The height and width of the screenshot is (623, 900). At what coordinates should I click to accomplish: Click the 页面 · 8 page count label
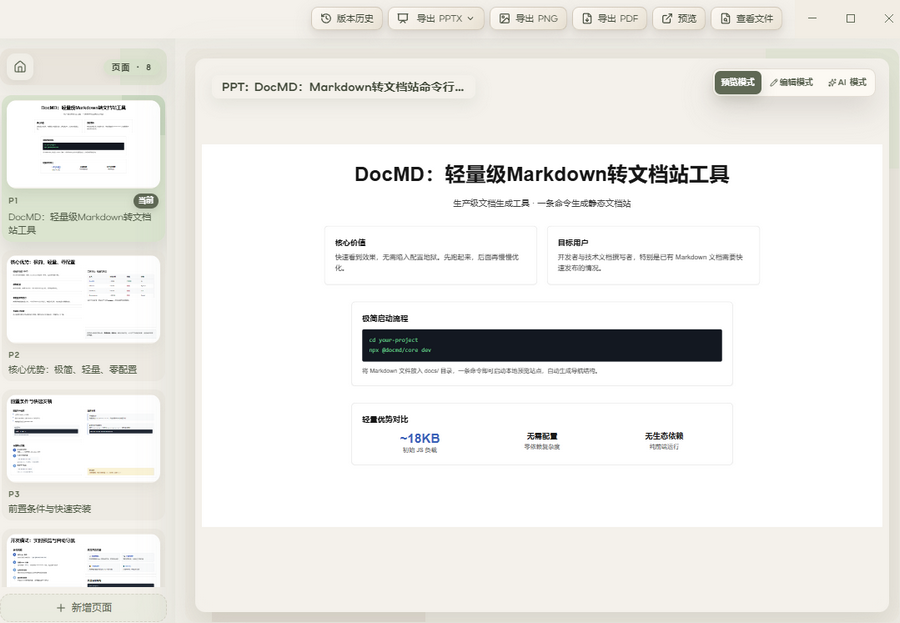click(131, 67)
